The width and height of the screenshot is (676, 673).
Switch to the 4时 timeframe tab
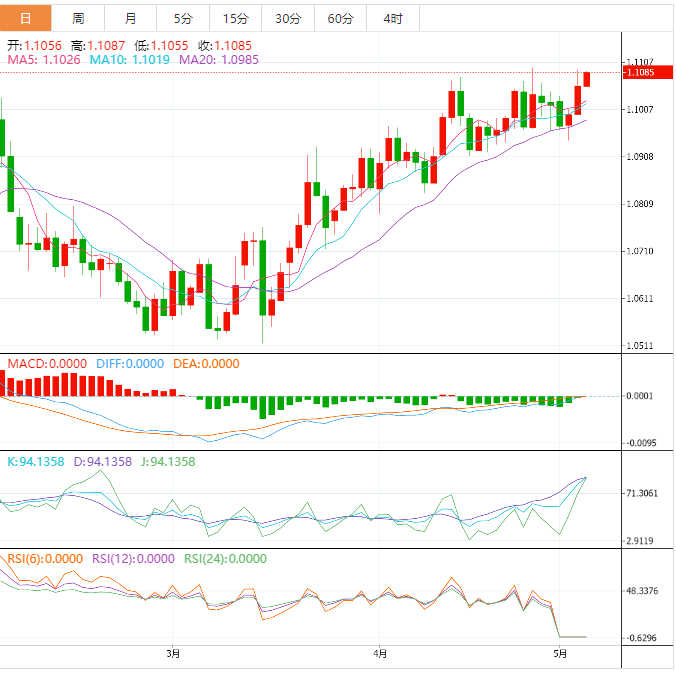[393, 18]
